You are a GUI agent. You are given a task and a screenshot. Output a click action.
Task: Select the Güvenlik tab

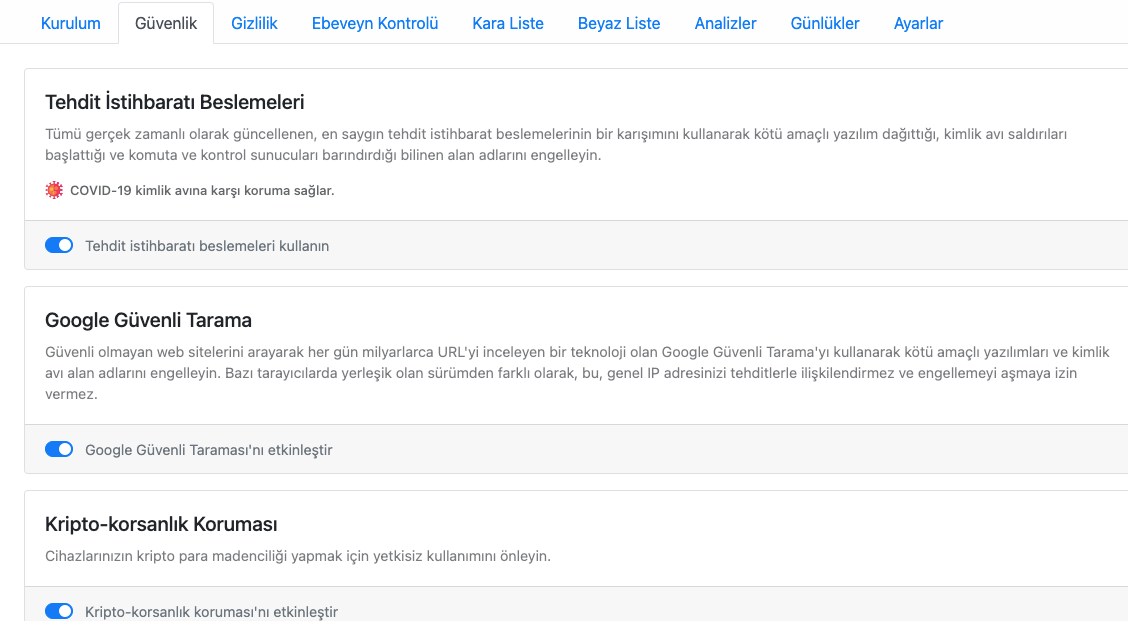coord(166,23)
